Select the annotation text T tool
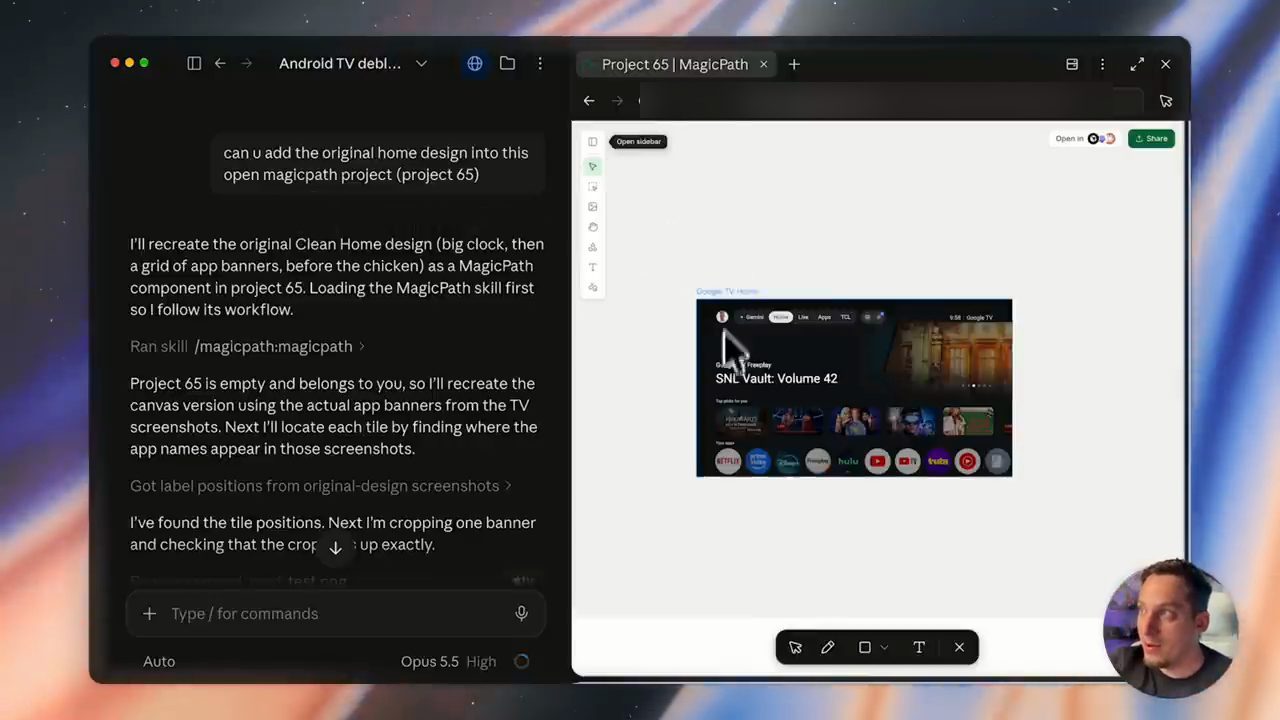Viewport: 1280px width, 720px height. (x=919, y=647)
